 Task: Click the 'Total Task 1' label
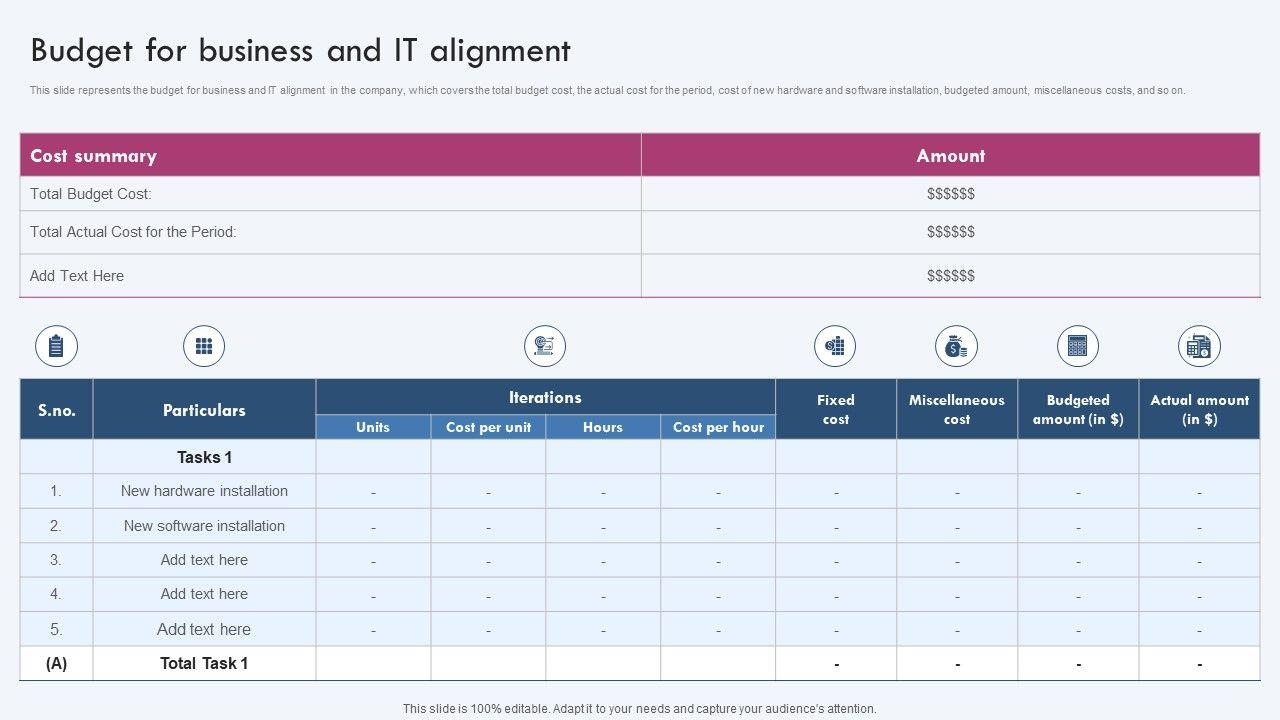tap(204, 663)
